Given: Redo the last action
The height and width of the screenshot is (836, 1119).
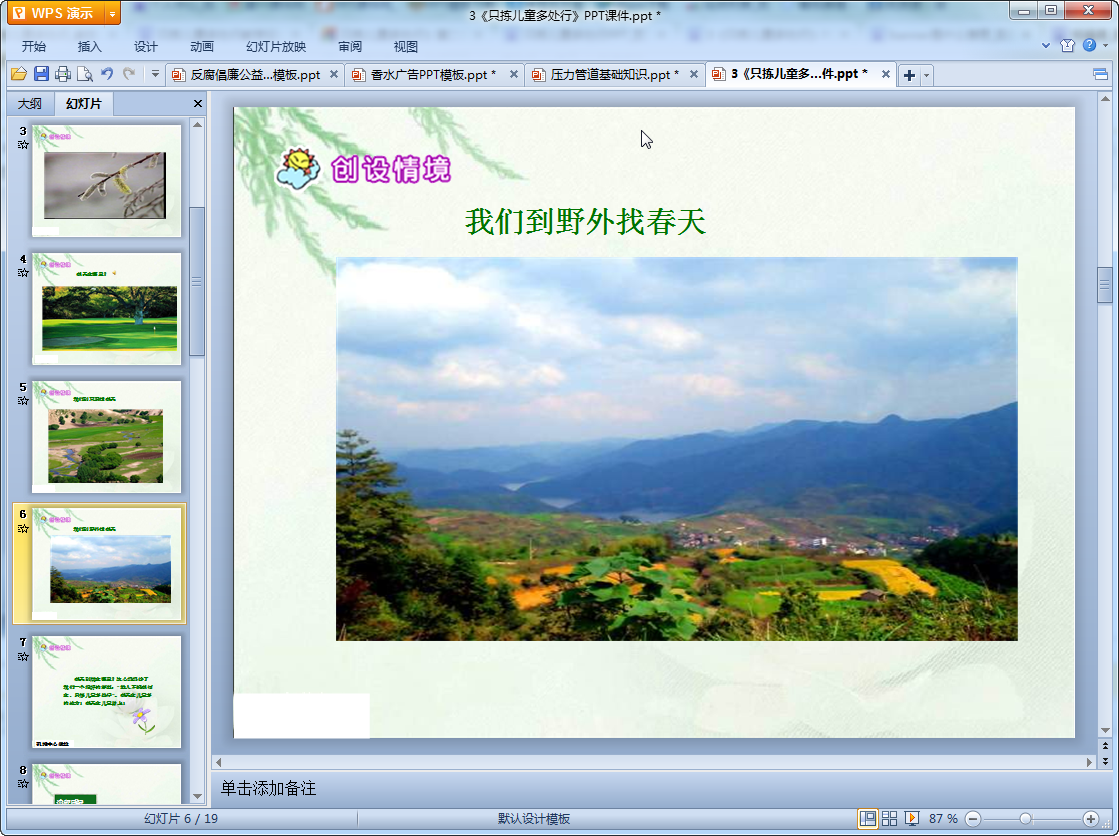Looking at the screenshot, I should [129, 74].
